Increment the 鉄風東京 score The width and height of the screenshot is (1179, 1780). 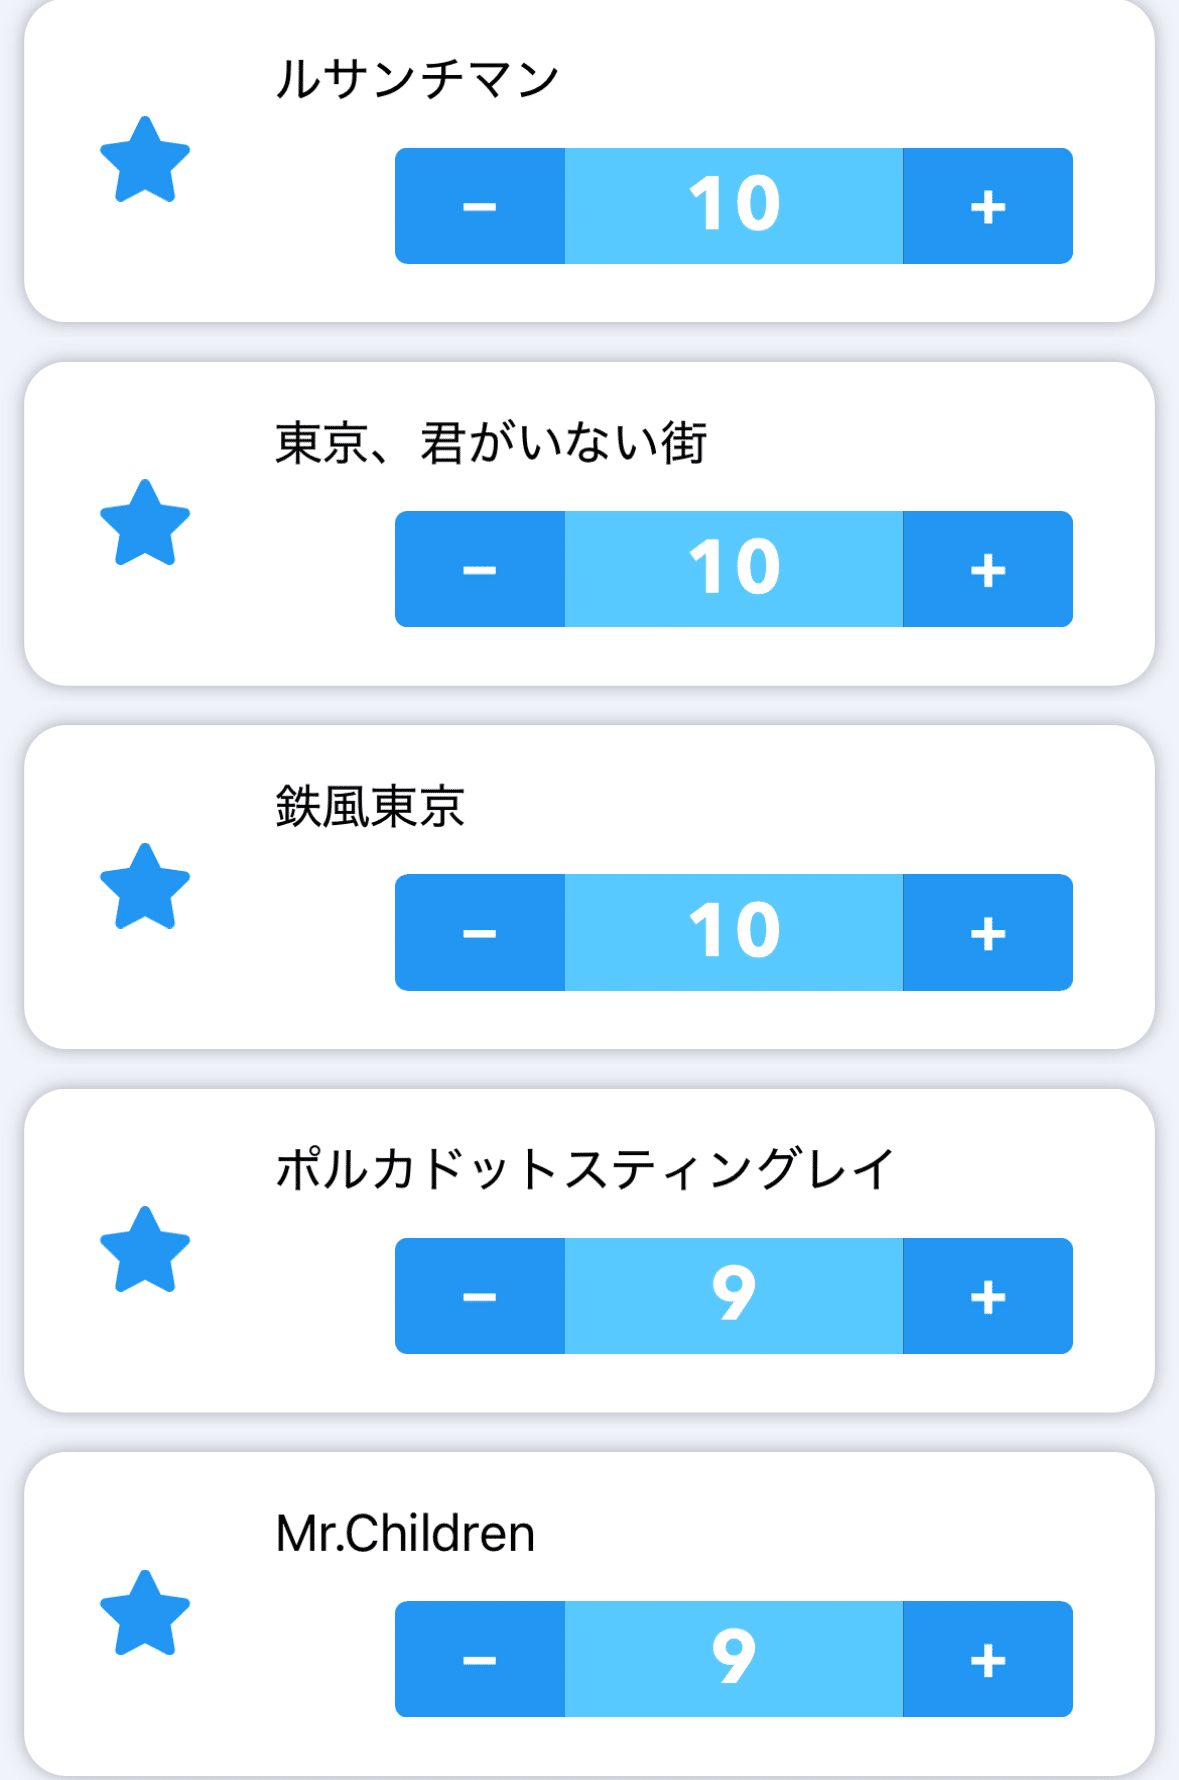(x=987, y=932)
